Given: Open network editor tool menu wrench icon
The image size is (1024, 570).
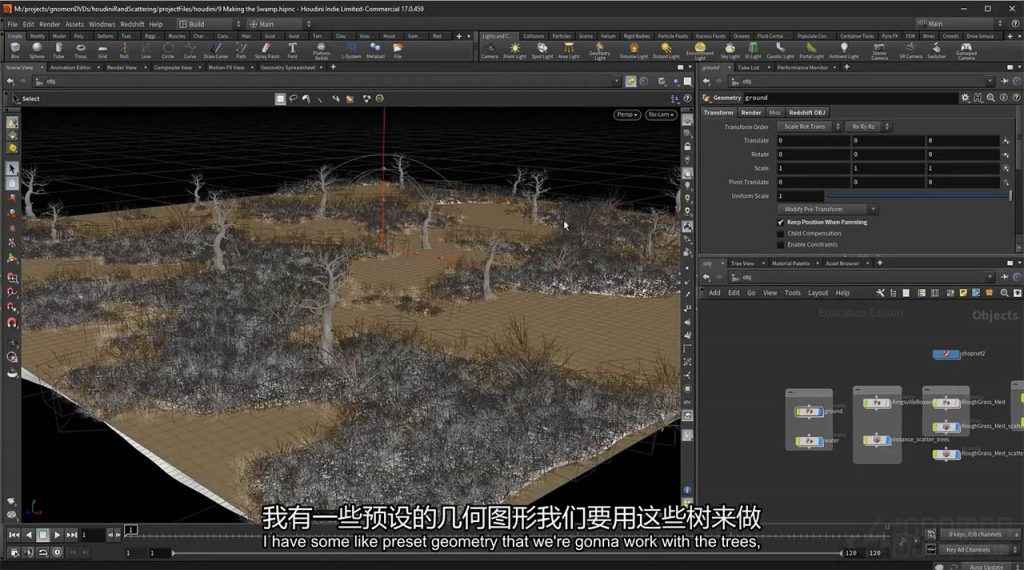Looking at the screenshot, I should tap(880, 293).
